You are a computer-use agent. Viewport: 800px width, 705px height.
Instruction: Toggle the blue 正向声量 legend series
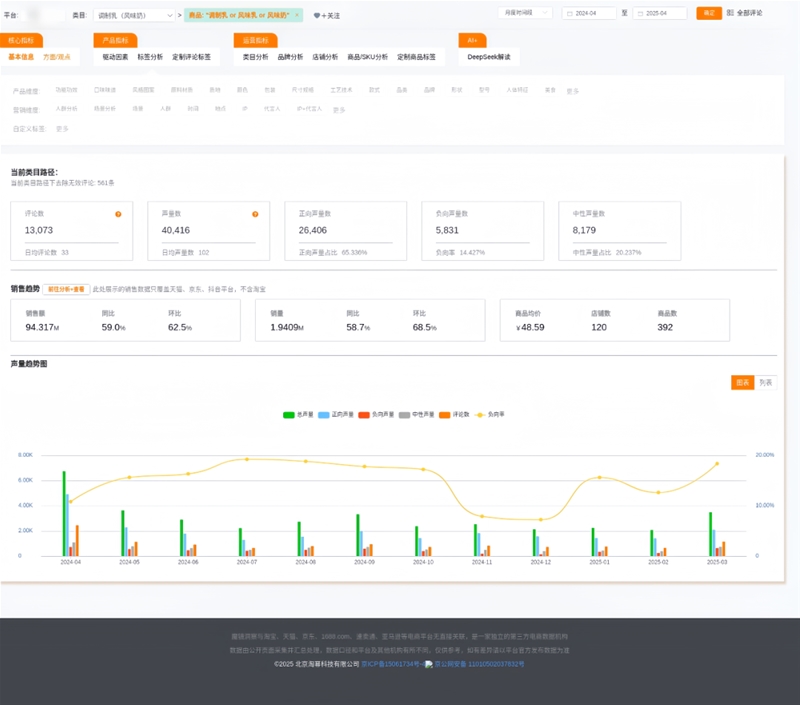(x=336, y=415)
